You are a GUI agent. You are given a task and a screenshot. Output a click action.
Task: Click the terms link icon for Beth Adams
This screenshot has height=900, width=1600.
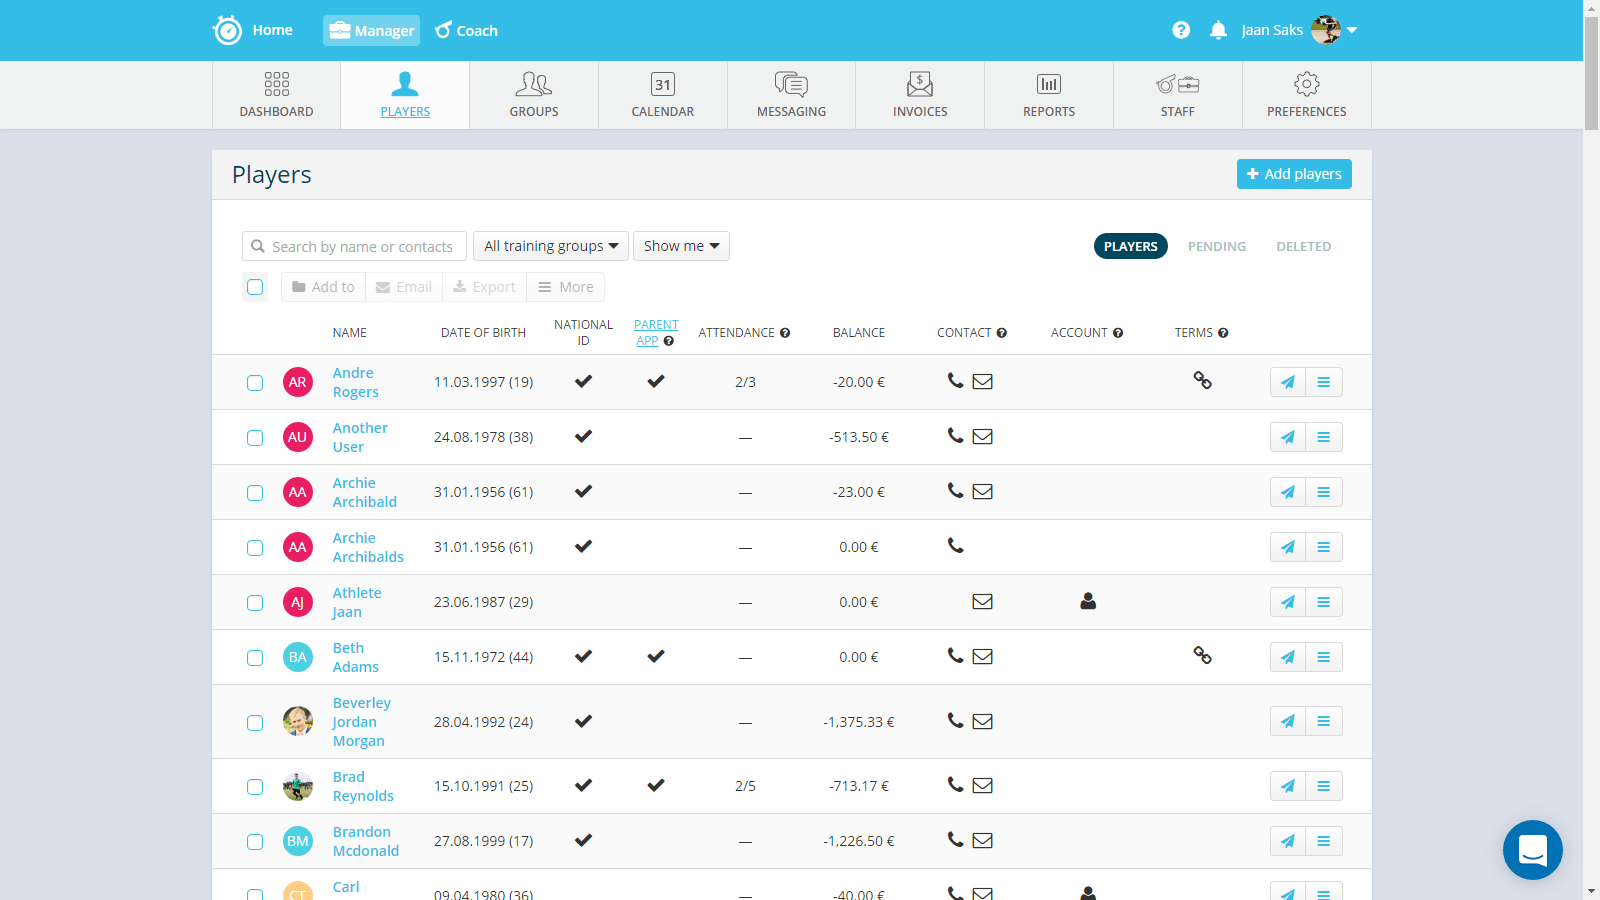point(1202,656)
